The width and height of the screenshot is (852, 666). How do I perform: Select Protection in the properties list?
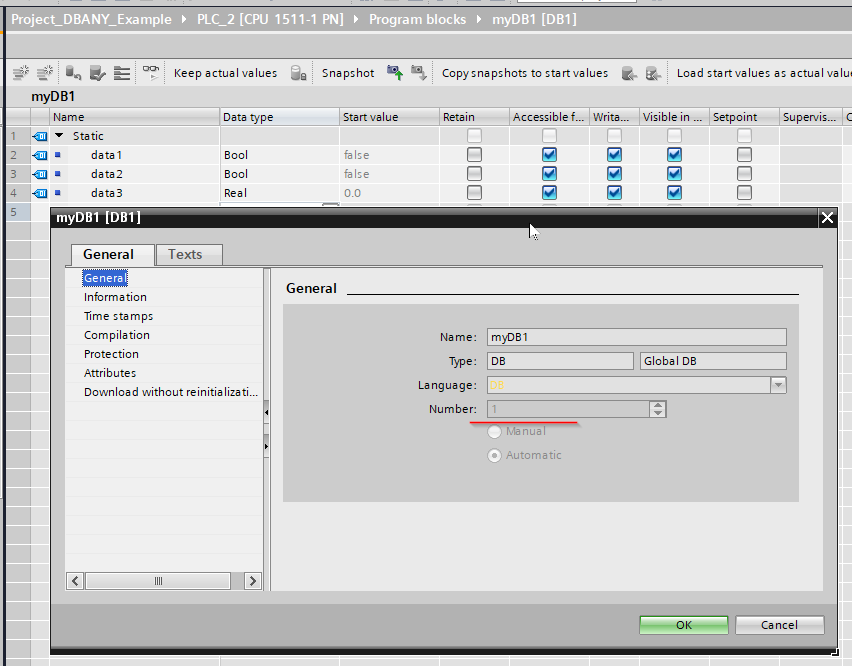pos(111,354)
